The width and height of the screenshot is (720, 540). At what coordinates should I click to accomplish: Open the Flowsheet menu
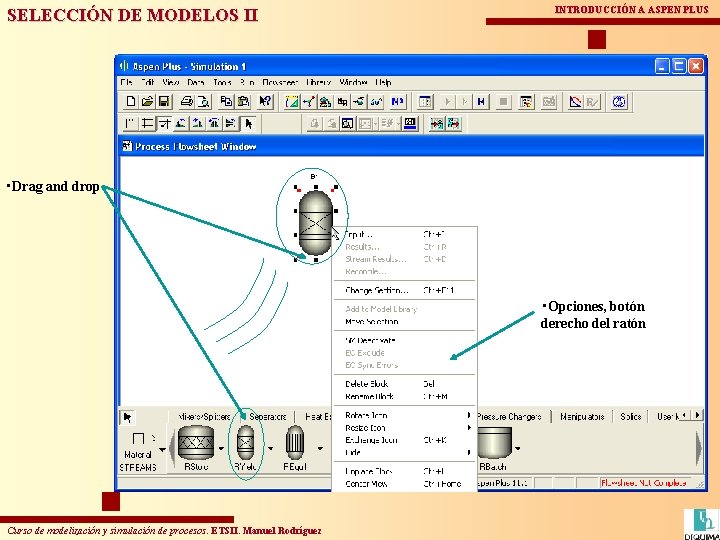280,83
